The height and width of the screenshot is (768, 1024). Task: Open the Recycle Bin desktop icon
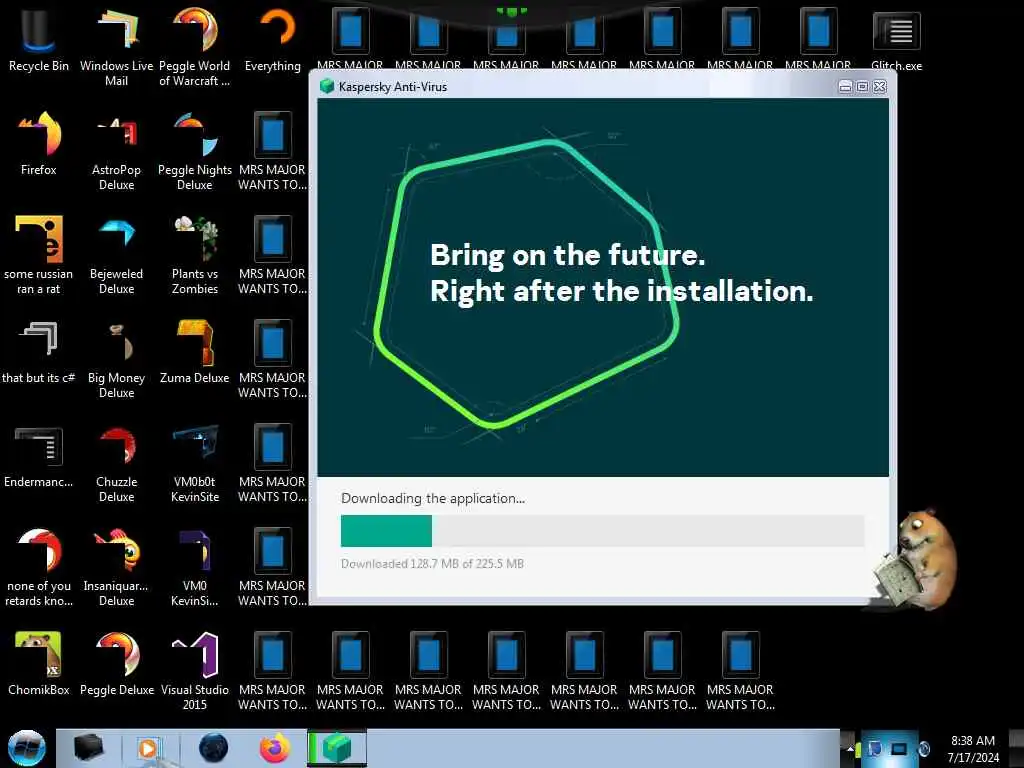click(x=39, y=39)
